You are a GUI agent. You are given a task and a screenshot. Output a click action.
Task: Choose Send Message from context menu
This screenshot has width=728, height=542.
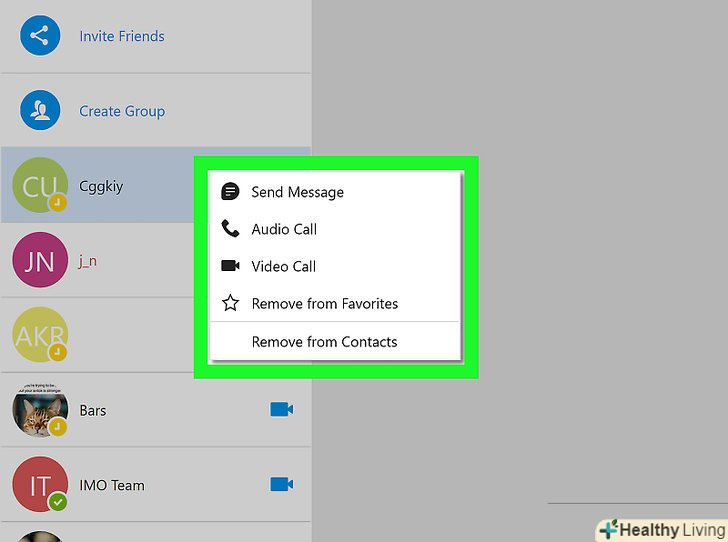click(334, 192)
